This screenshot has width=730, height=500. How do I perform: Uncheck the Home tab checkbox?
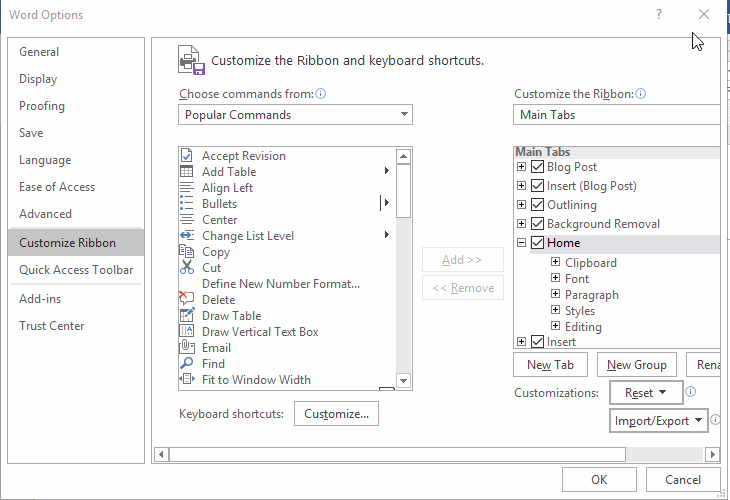[x=537, y=243]
